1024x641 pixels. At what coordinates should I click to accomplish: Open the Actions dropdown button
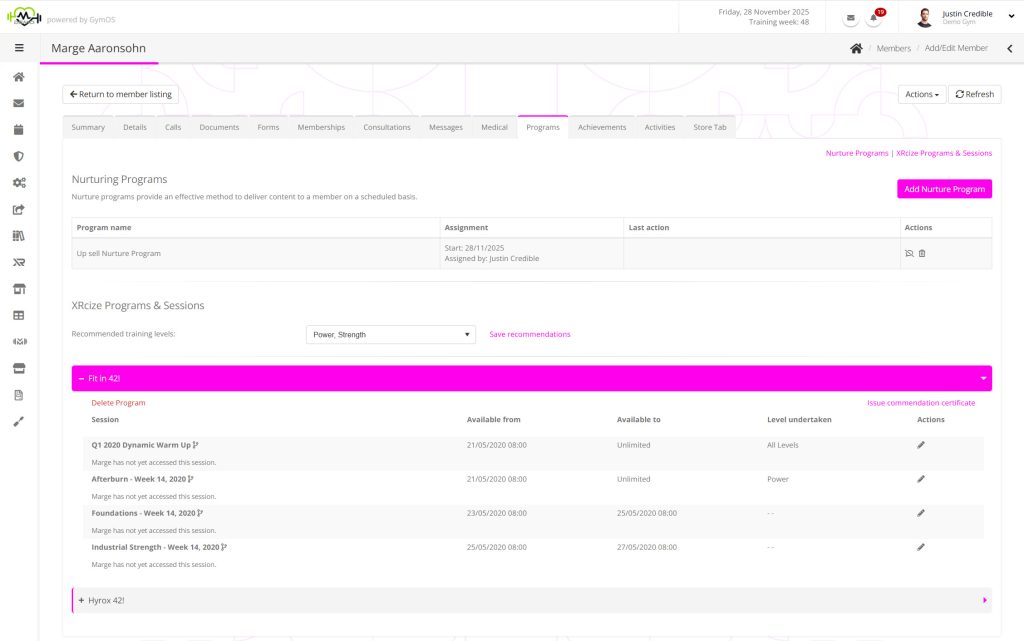[x=921, y=94]
